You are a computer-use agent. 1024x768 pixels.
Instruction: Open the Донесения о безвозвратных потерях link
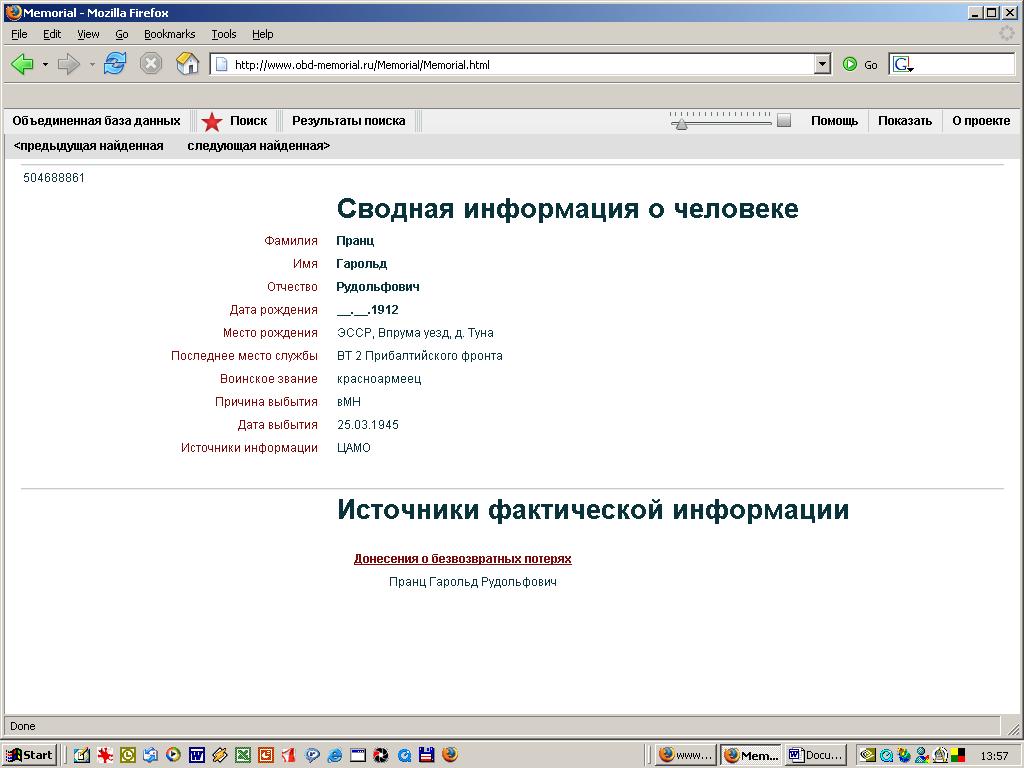coord(462,559)
